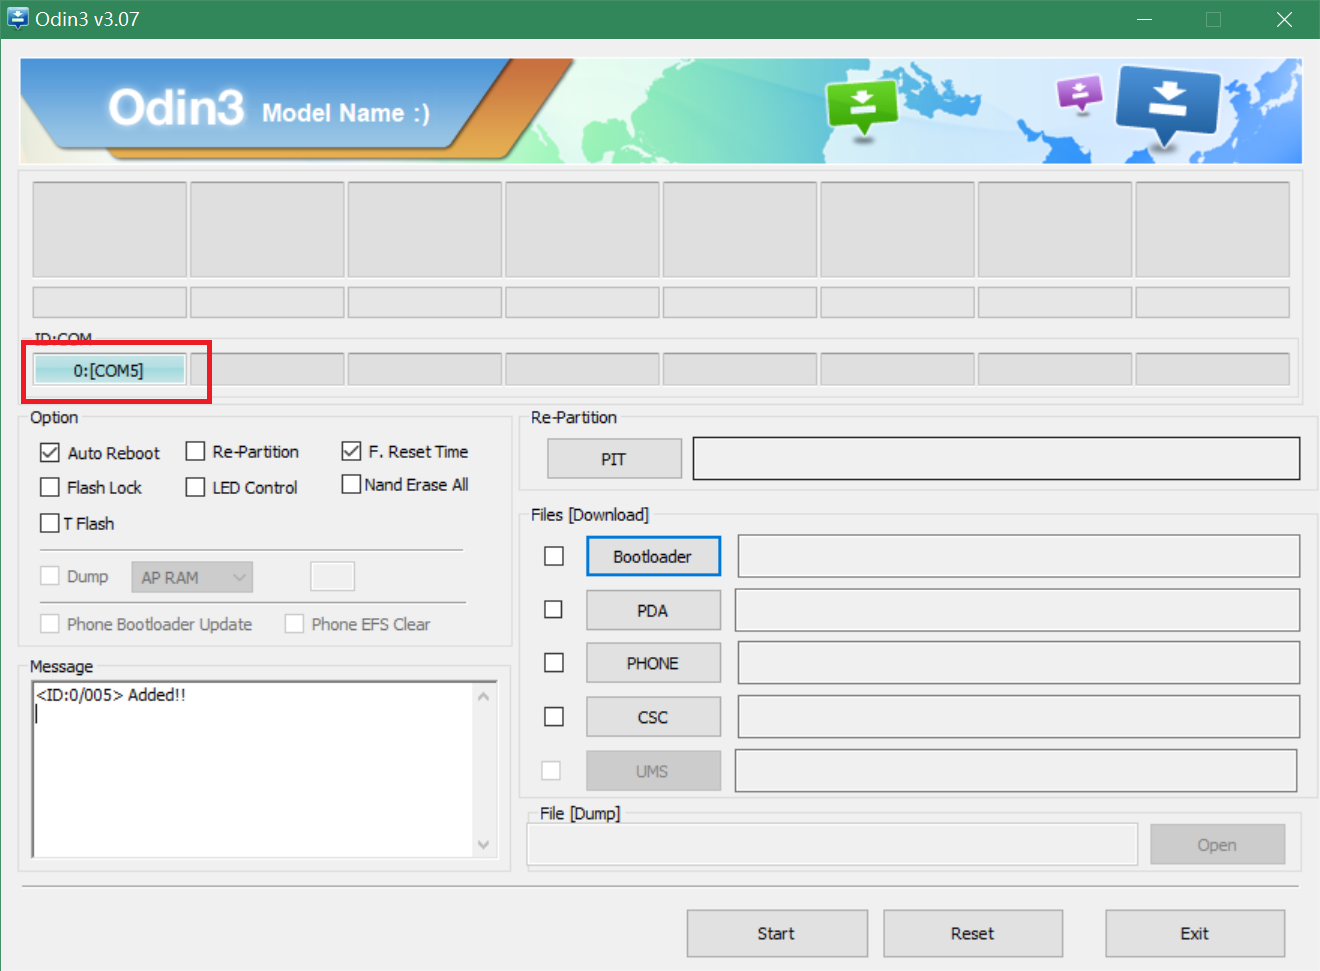Click the Odin3 app icon in title bar

point(18,19)
